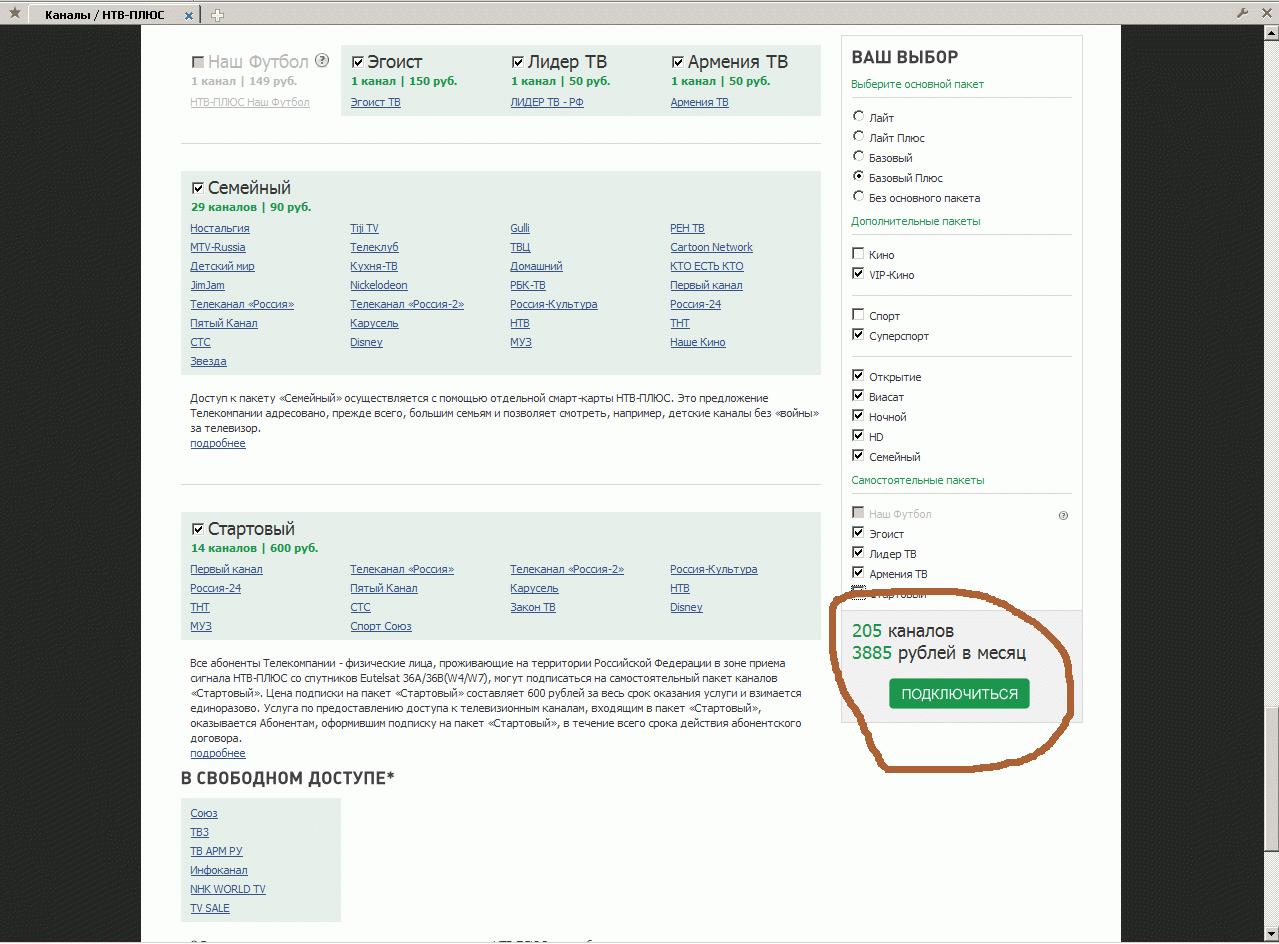Open the Tiji TV channel link
This screenshot has height=944, width=1279.
[x=364, y=228]
